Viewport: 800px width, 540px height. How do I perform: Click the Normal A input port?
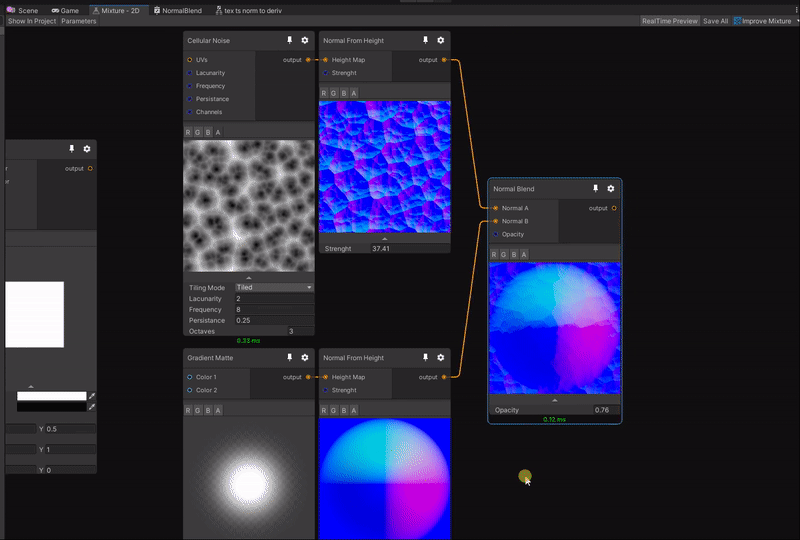[x=495, y=208]
